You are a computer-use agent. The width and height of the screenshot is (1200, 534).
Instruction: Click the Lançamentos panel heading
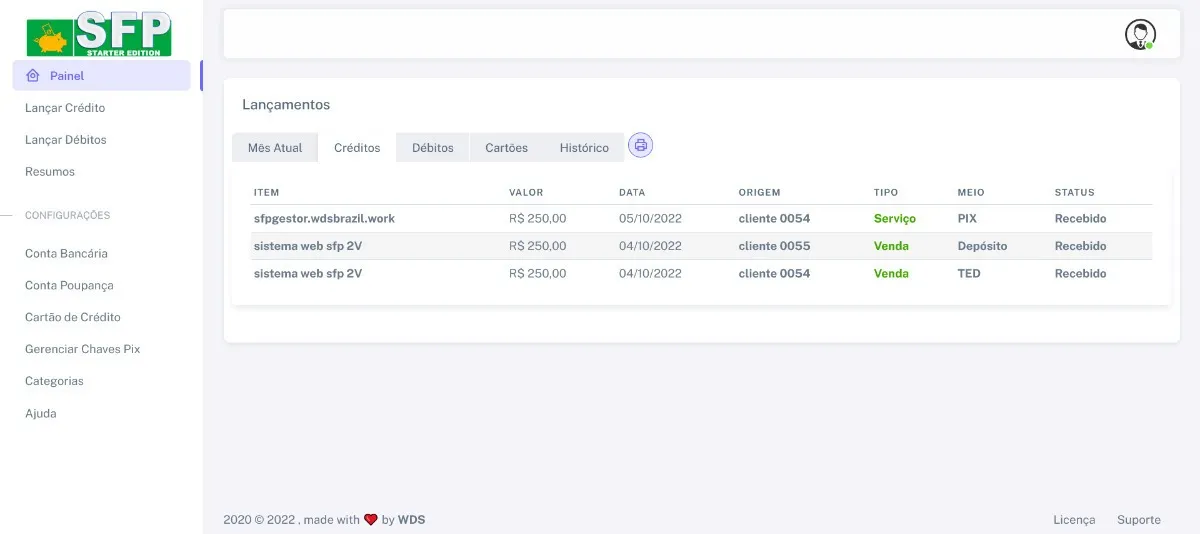(x=286, y=105)
